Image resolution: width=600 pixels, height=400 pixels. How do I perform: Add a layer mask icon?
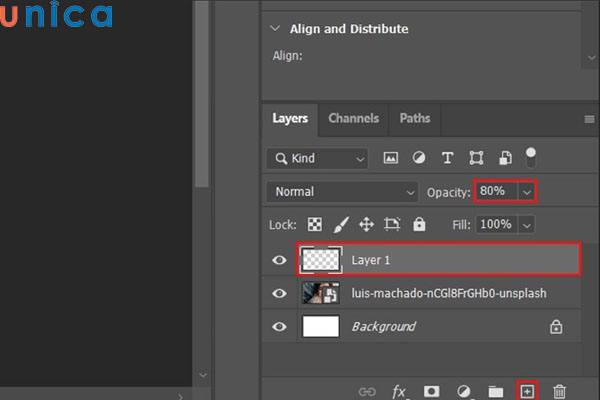pos(432,390)
